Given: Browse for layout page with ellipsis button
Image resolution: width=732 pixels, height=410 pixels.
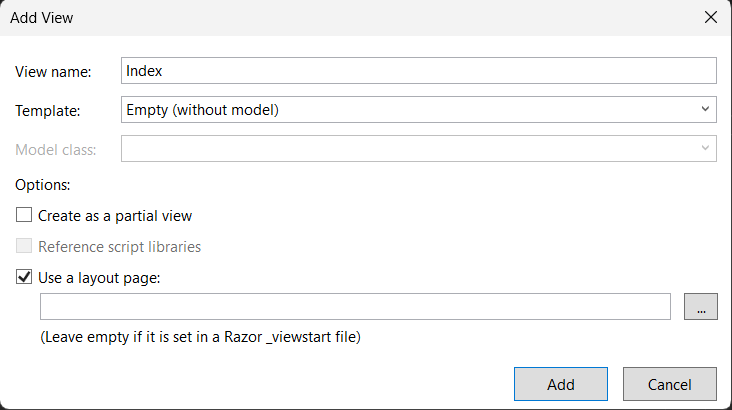Looking at the screenshot, I should click(x=700, y=307).
